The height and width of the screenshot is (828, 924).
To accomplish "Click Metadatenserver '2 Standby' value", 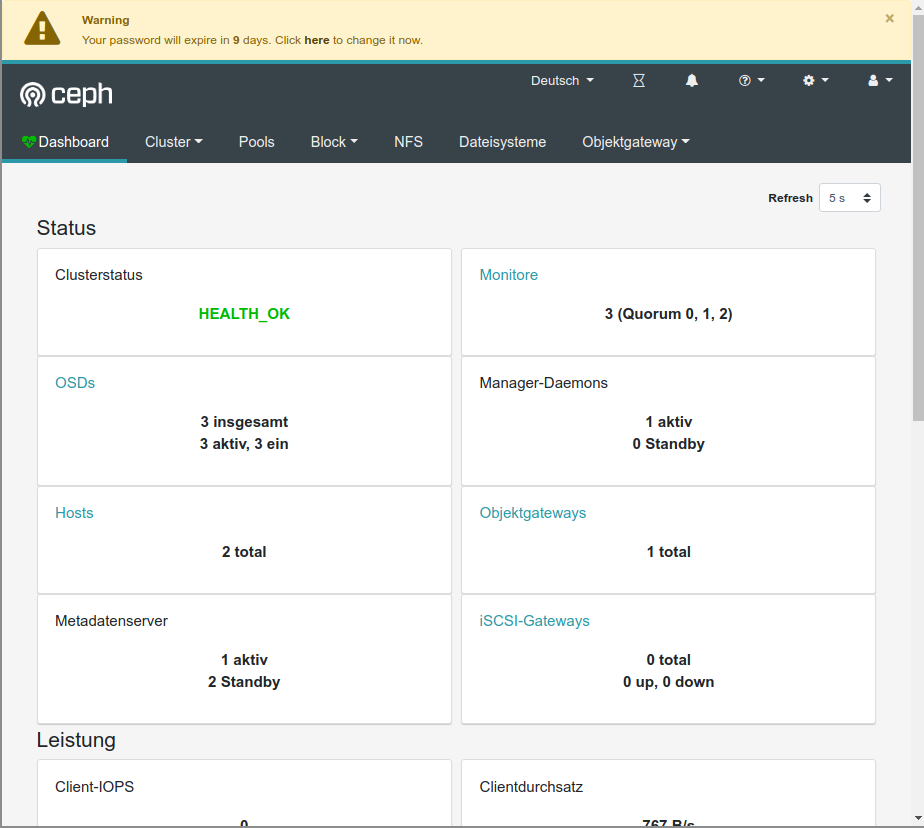I will pos(244,682).
